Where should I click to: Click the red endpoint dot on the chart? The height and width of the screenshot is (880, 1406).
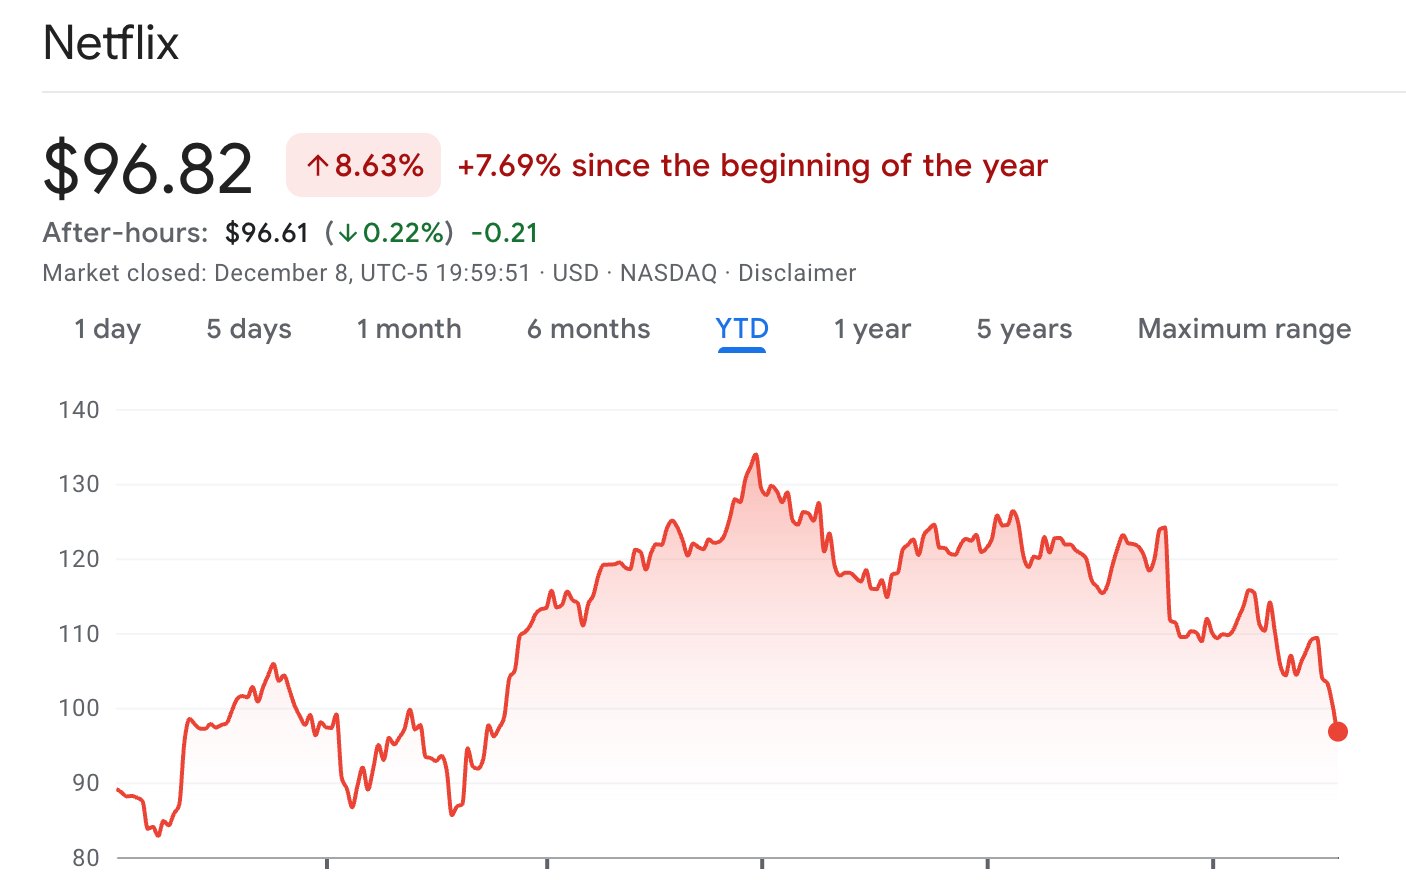pos(1338,732)
